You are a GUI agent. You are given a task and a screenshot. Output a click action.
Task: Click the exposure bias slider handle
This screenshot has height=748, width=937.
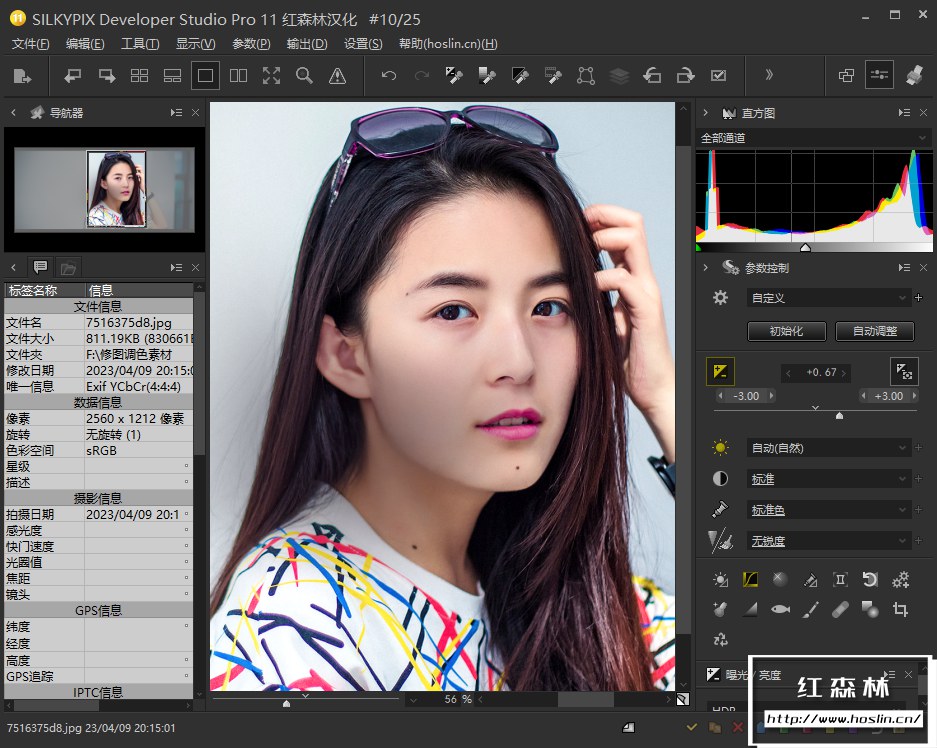838,414
